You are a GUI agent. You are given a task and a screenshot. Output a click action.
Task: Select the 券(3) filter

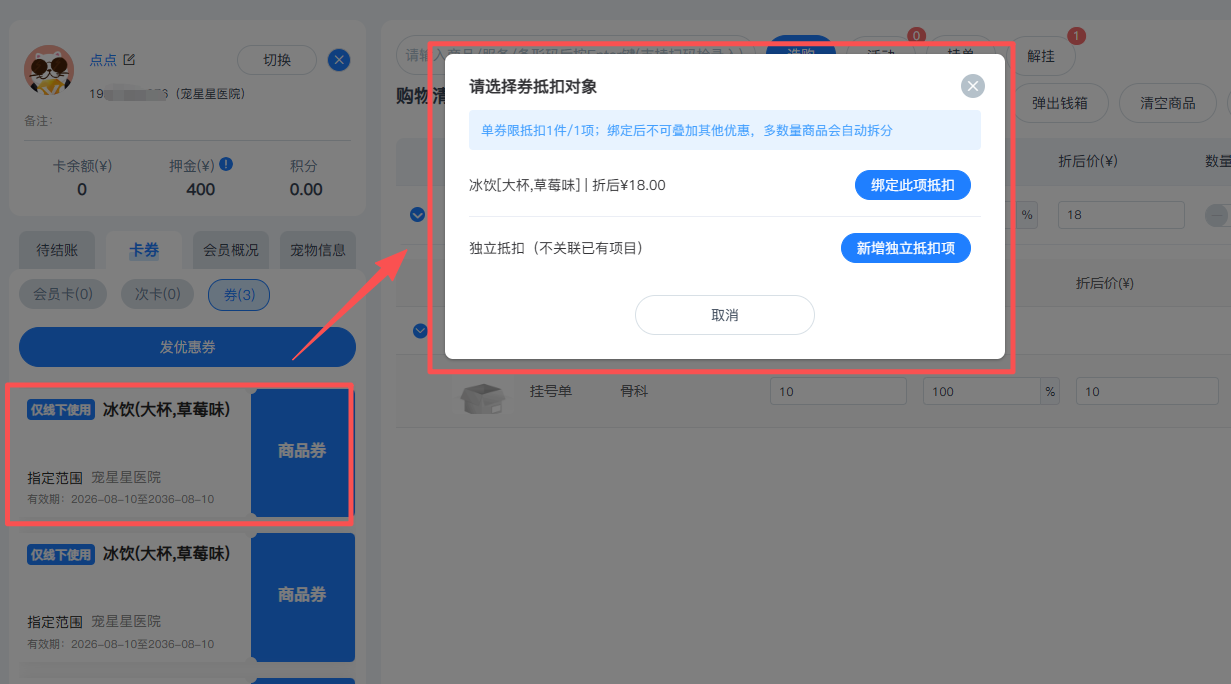tap(239, 294)
